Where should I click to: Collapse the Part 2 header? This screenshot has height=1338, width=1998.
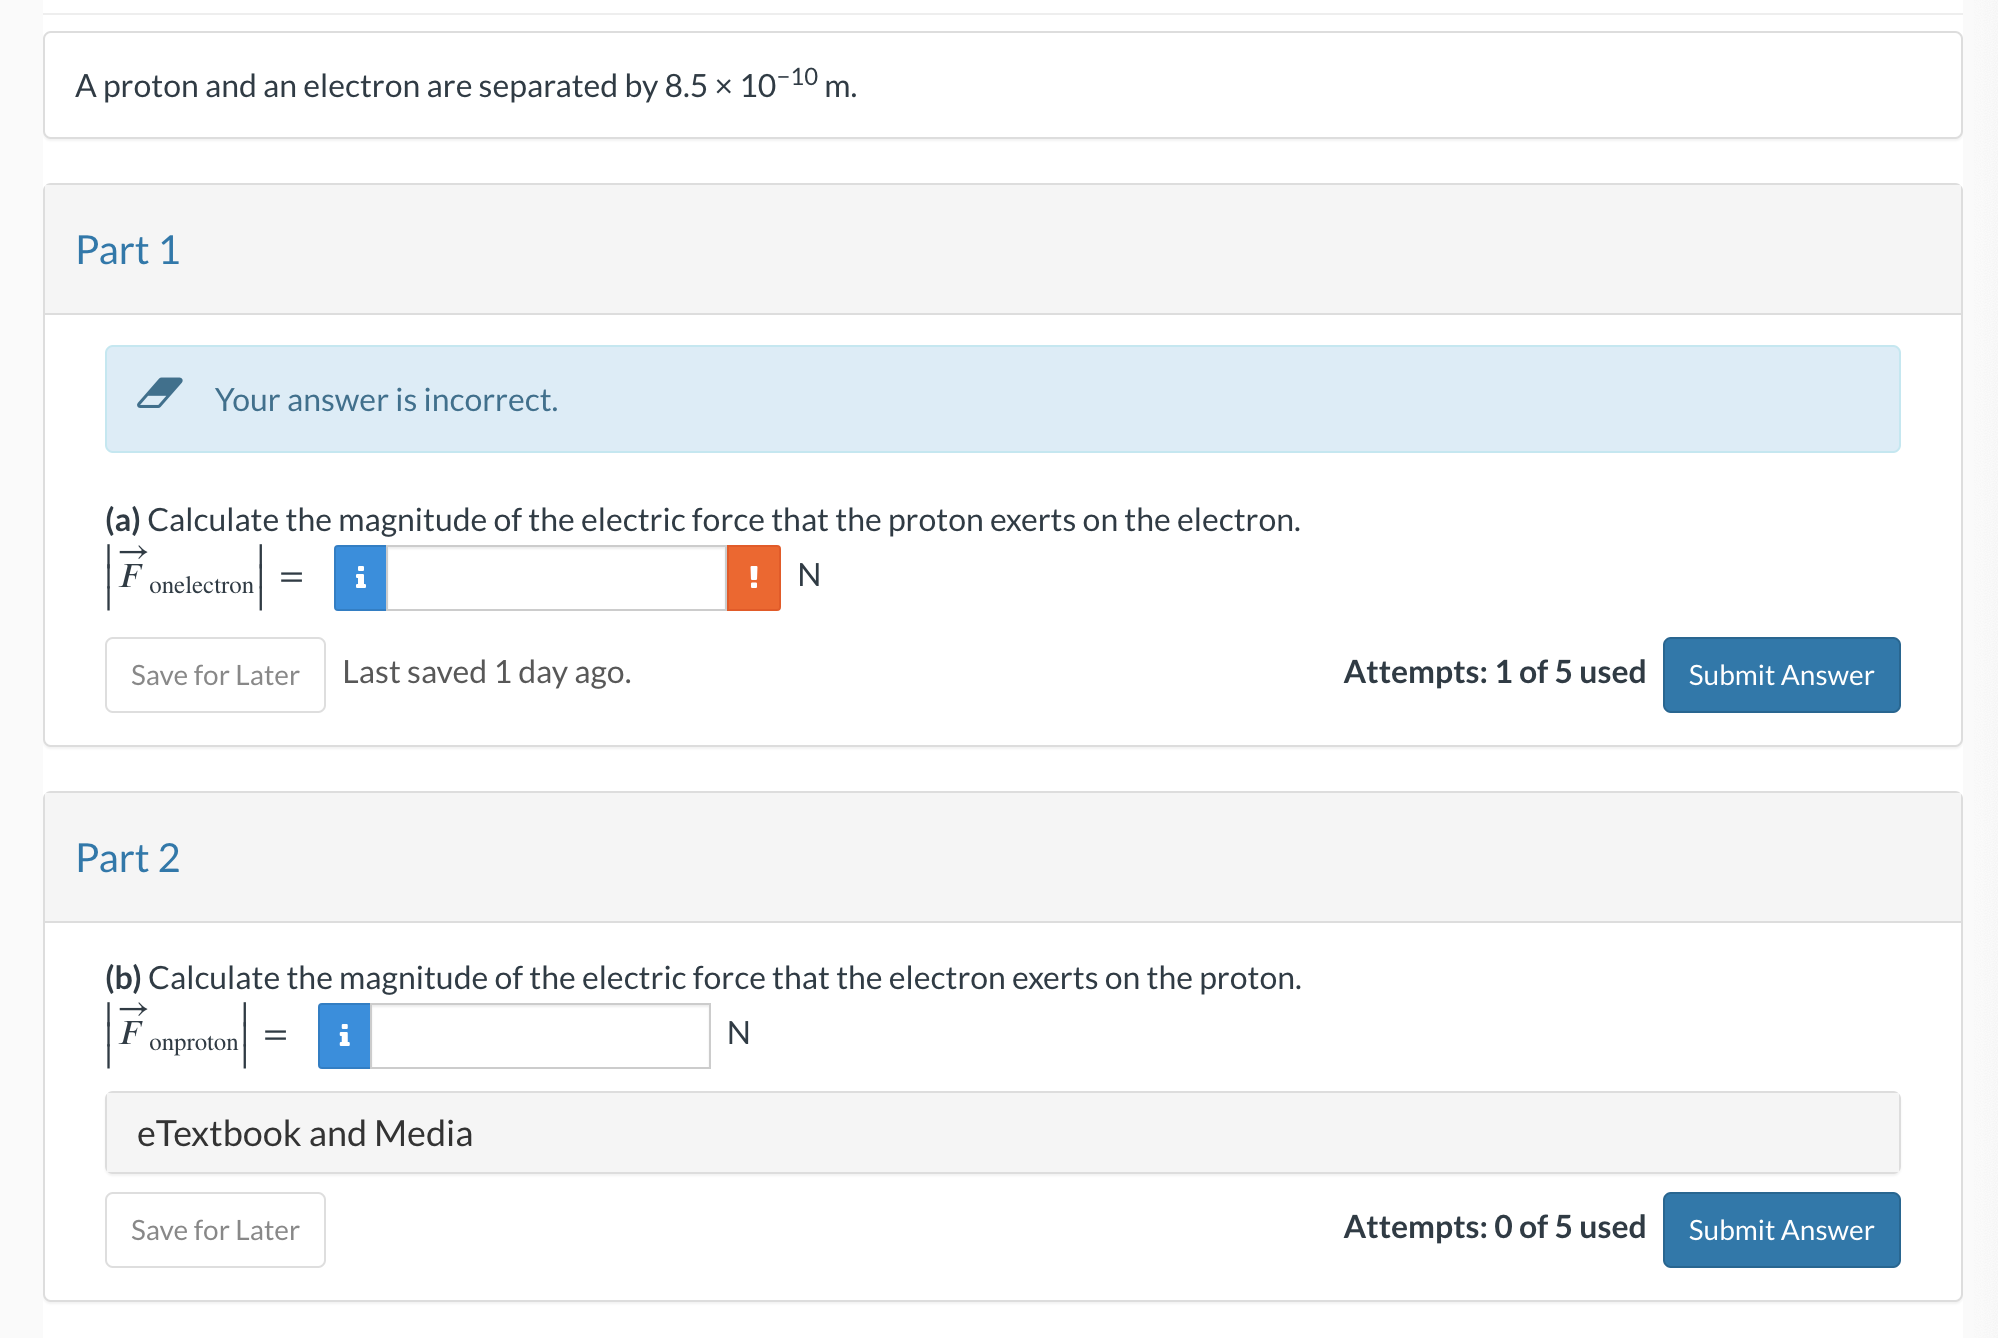pyautogui.click(x=128, y=858)
